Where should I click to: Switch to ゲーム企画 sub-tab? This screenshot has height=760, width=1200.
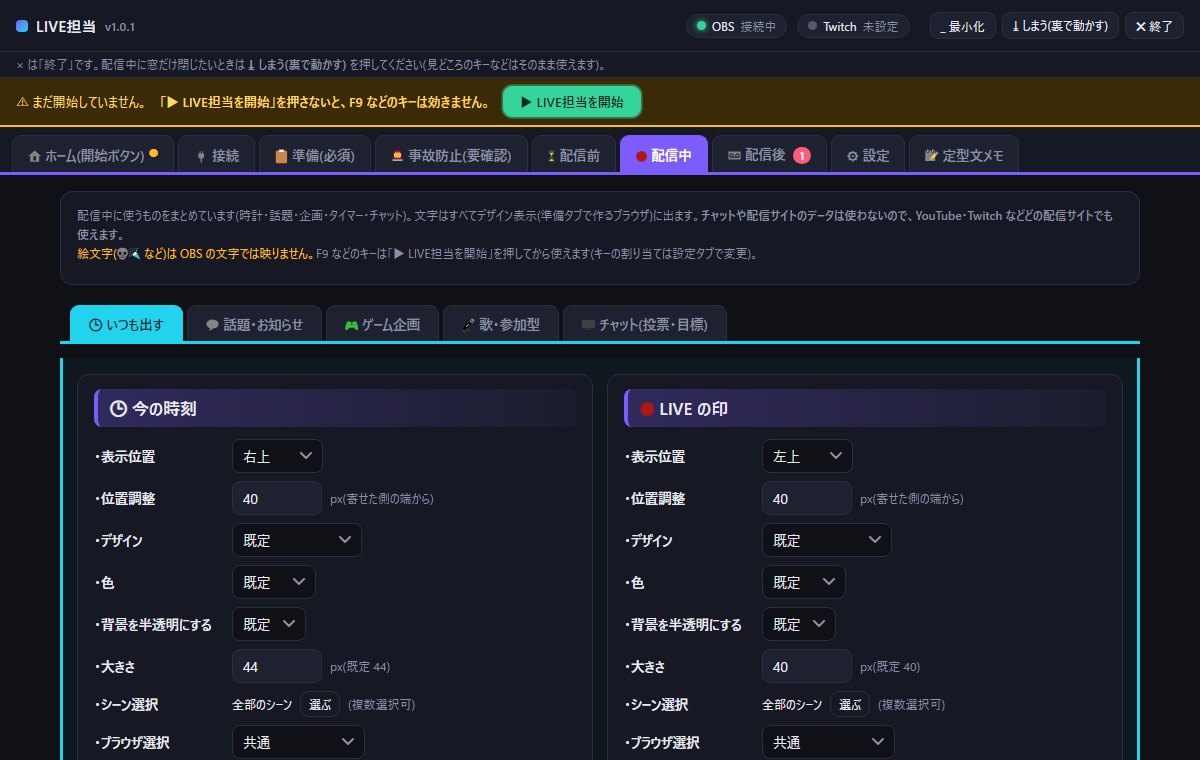[382, 324]
